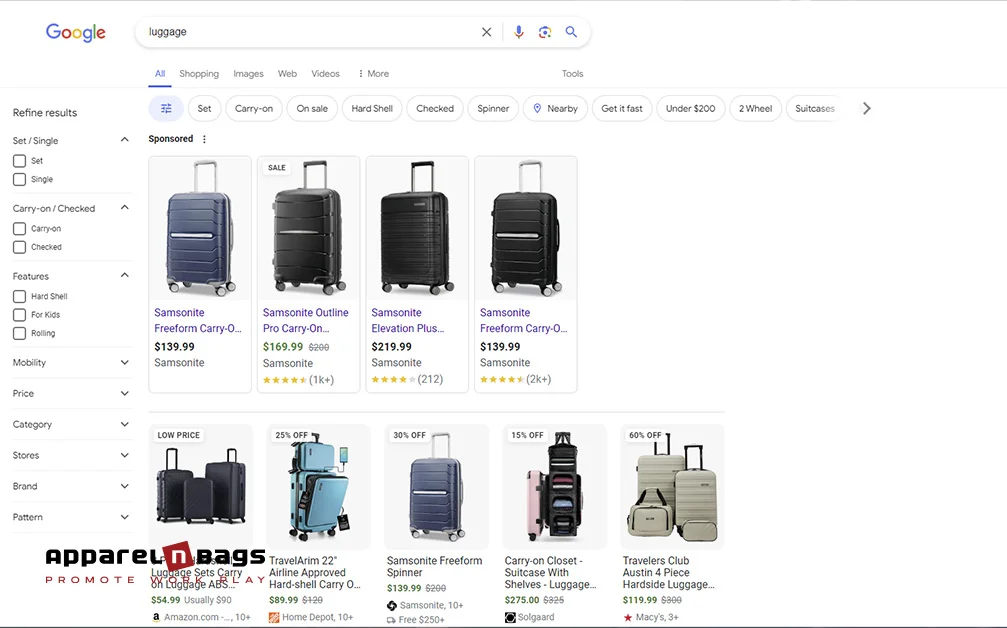The image size is (1007, 628).
Task: Open the Images search tab
Action: [248, 73]
